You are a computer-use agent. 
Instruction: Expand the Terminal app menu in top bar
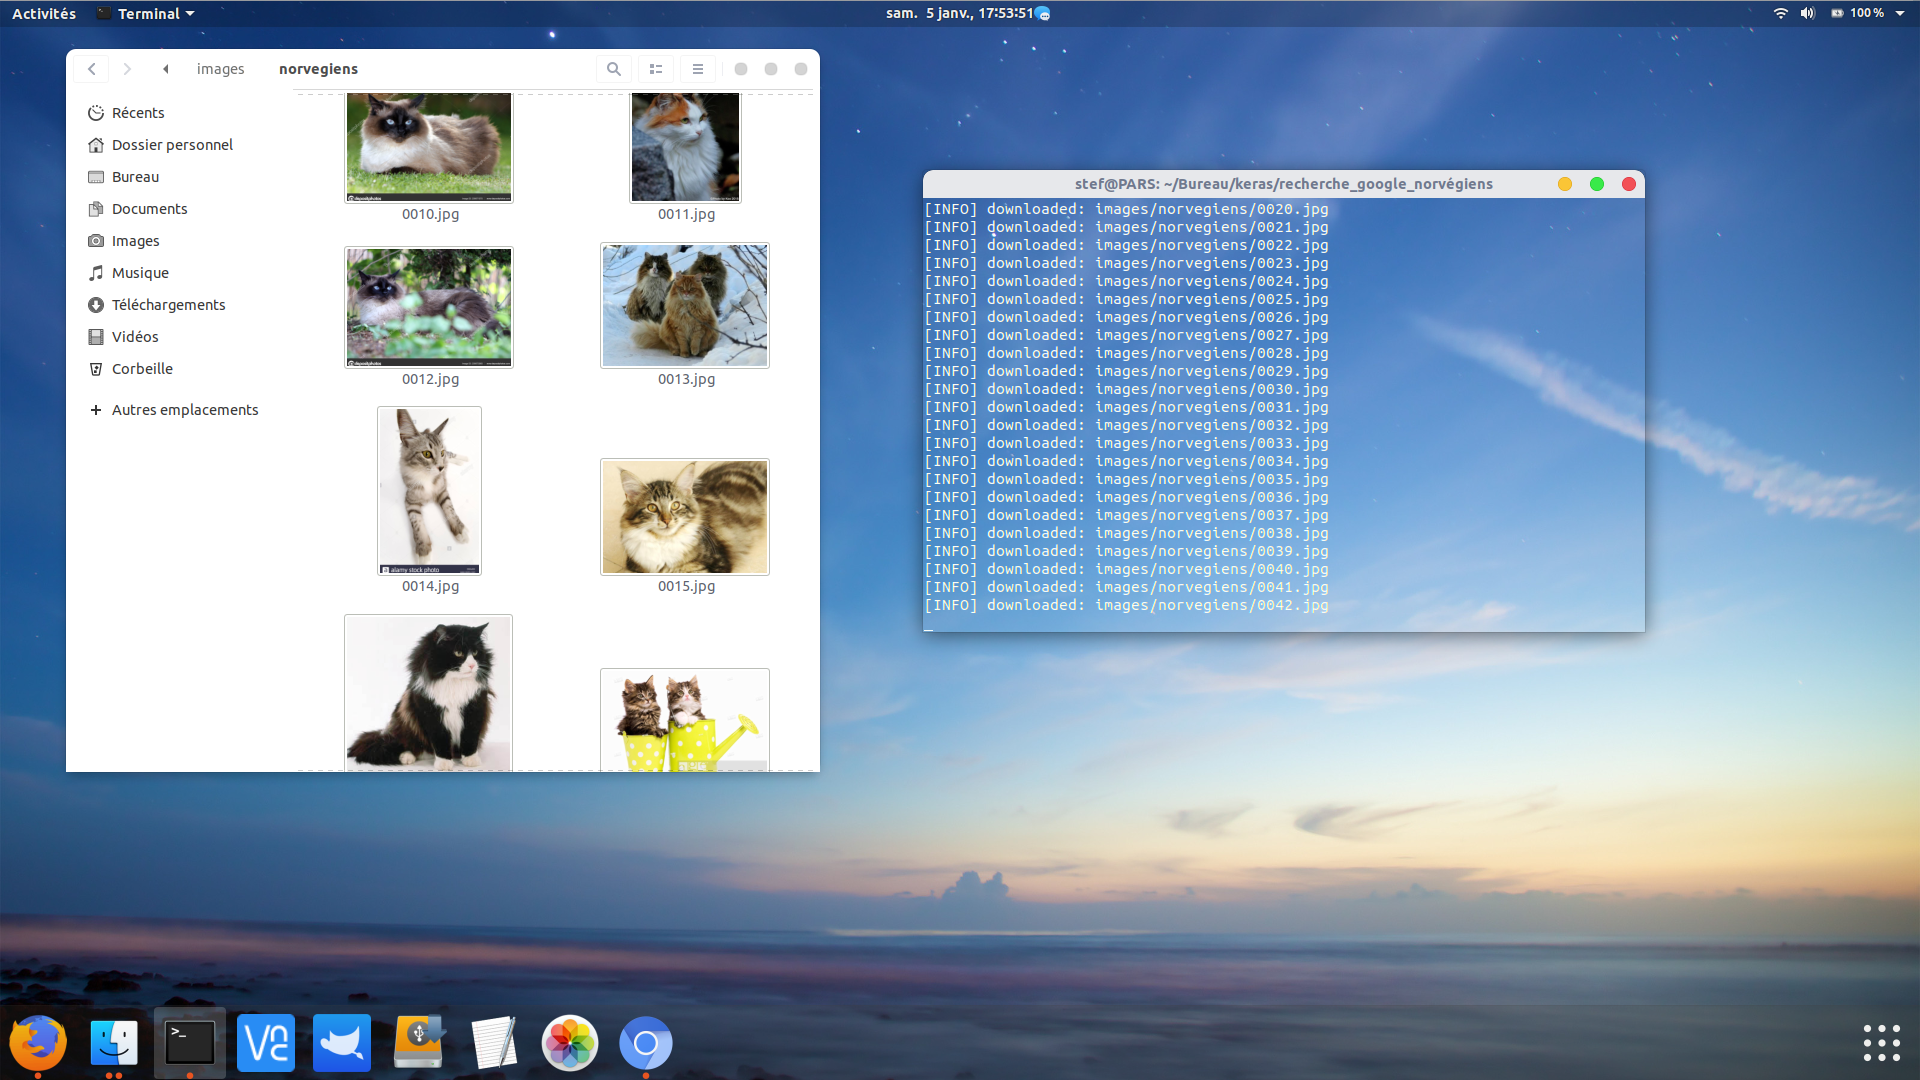[146, 13]
